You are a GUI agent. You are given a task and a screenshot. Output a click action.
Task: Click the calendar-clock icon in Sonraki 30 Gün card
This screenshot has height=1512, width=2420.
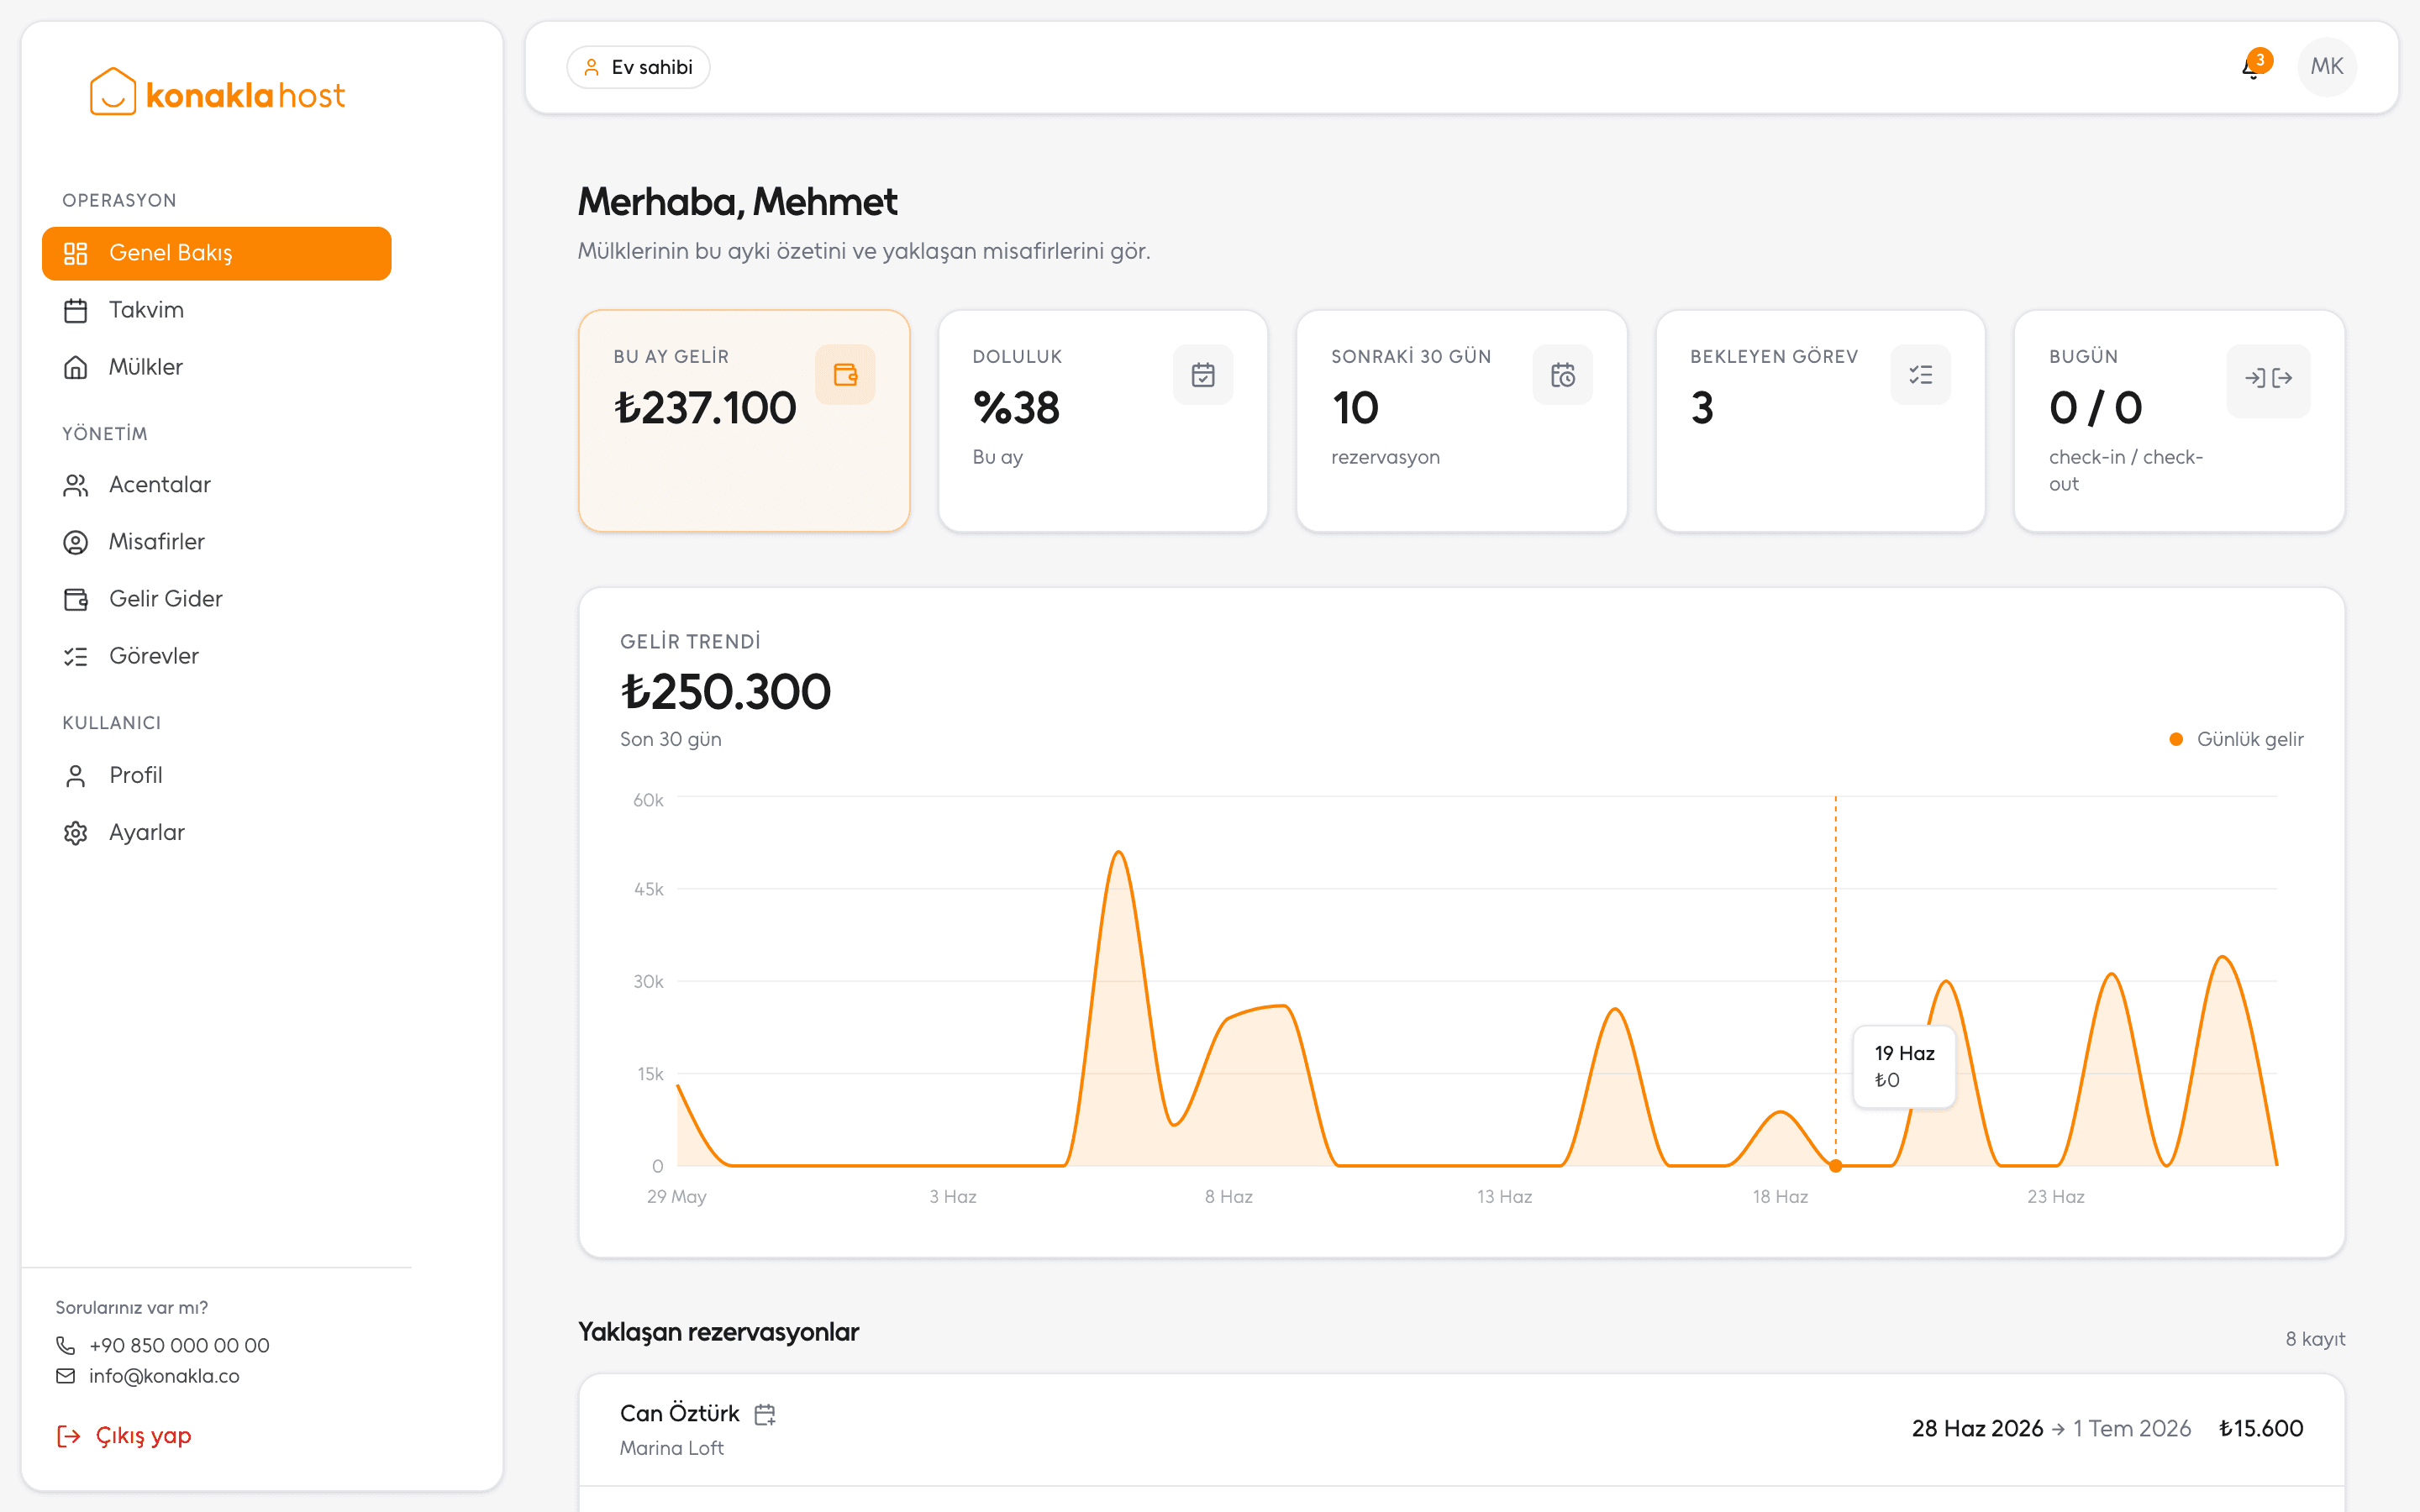[x=1562, y=375]
